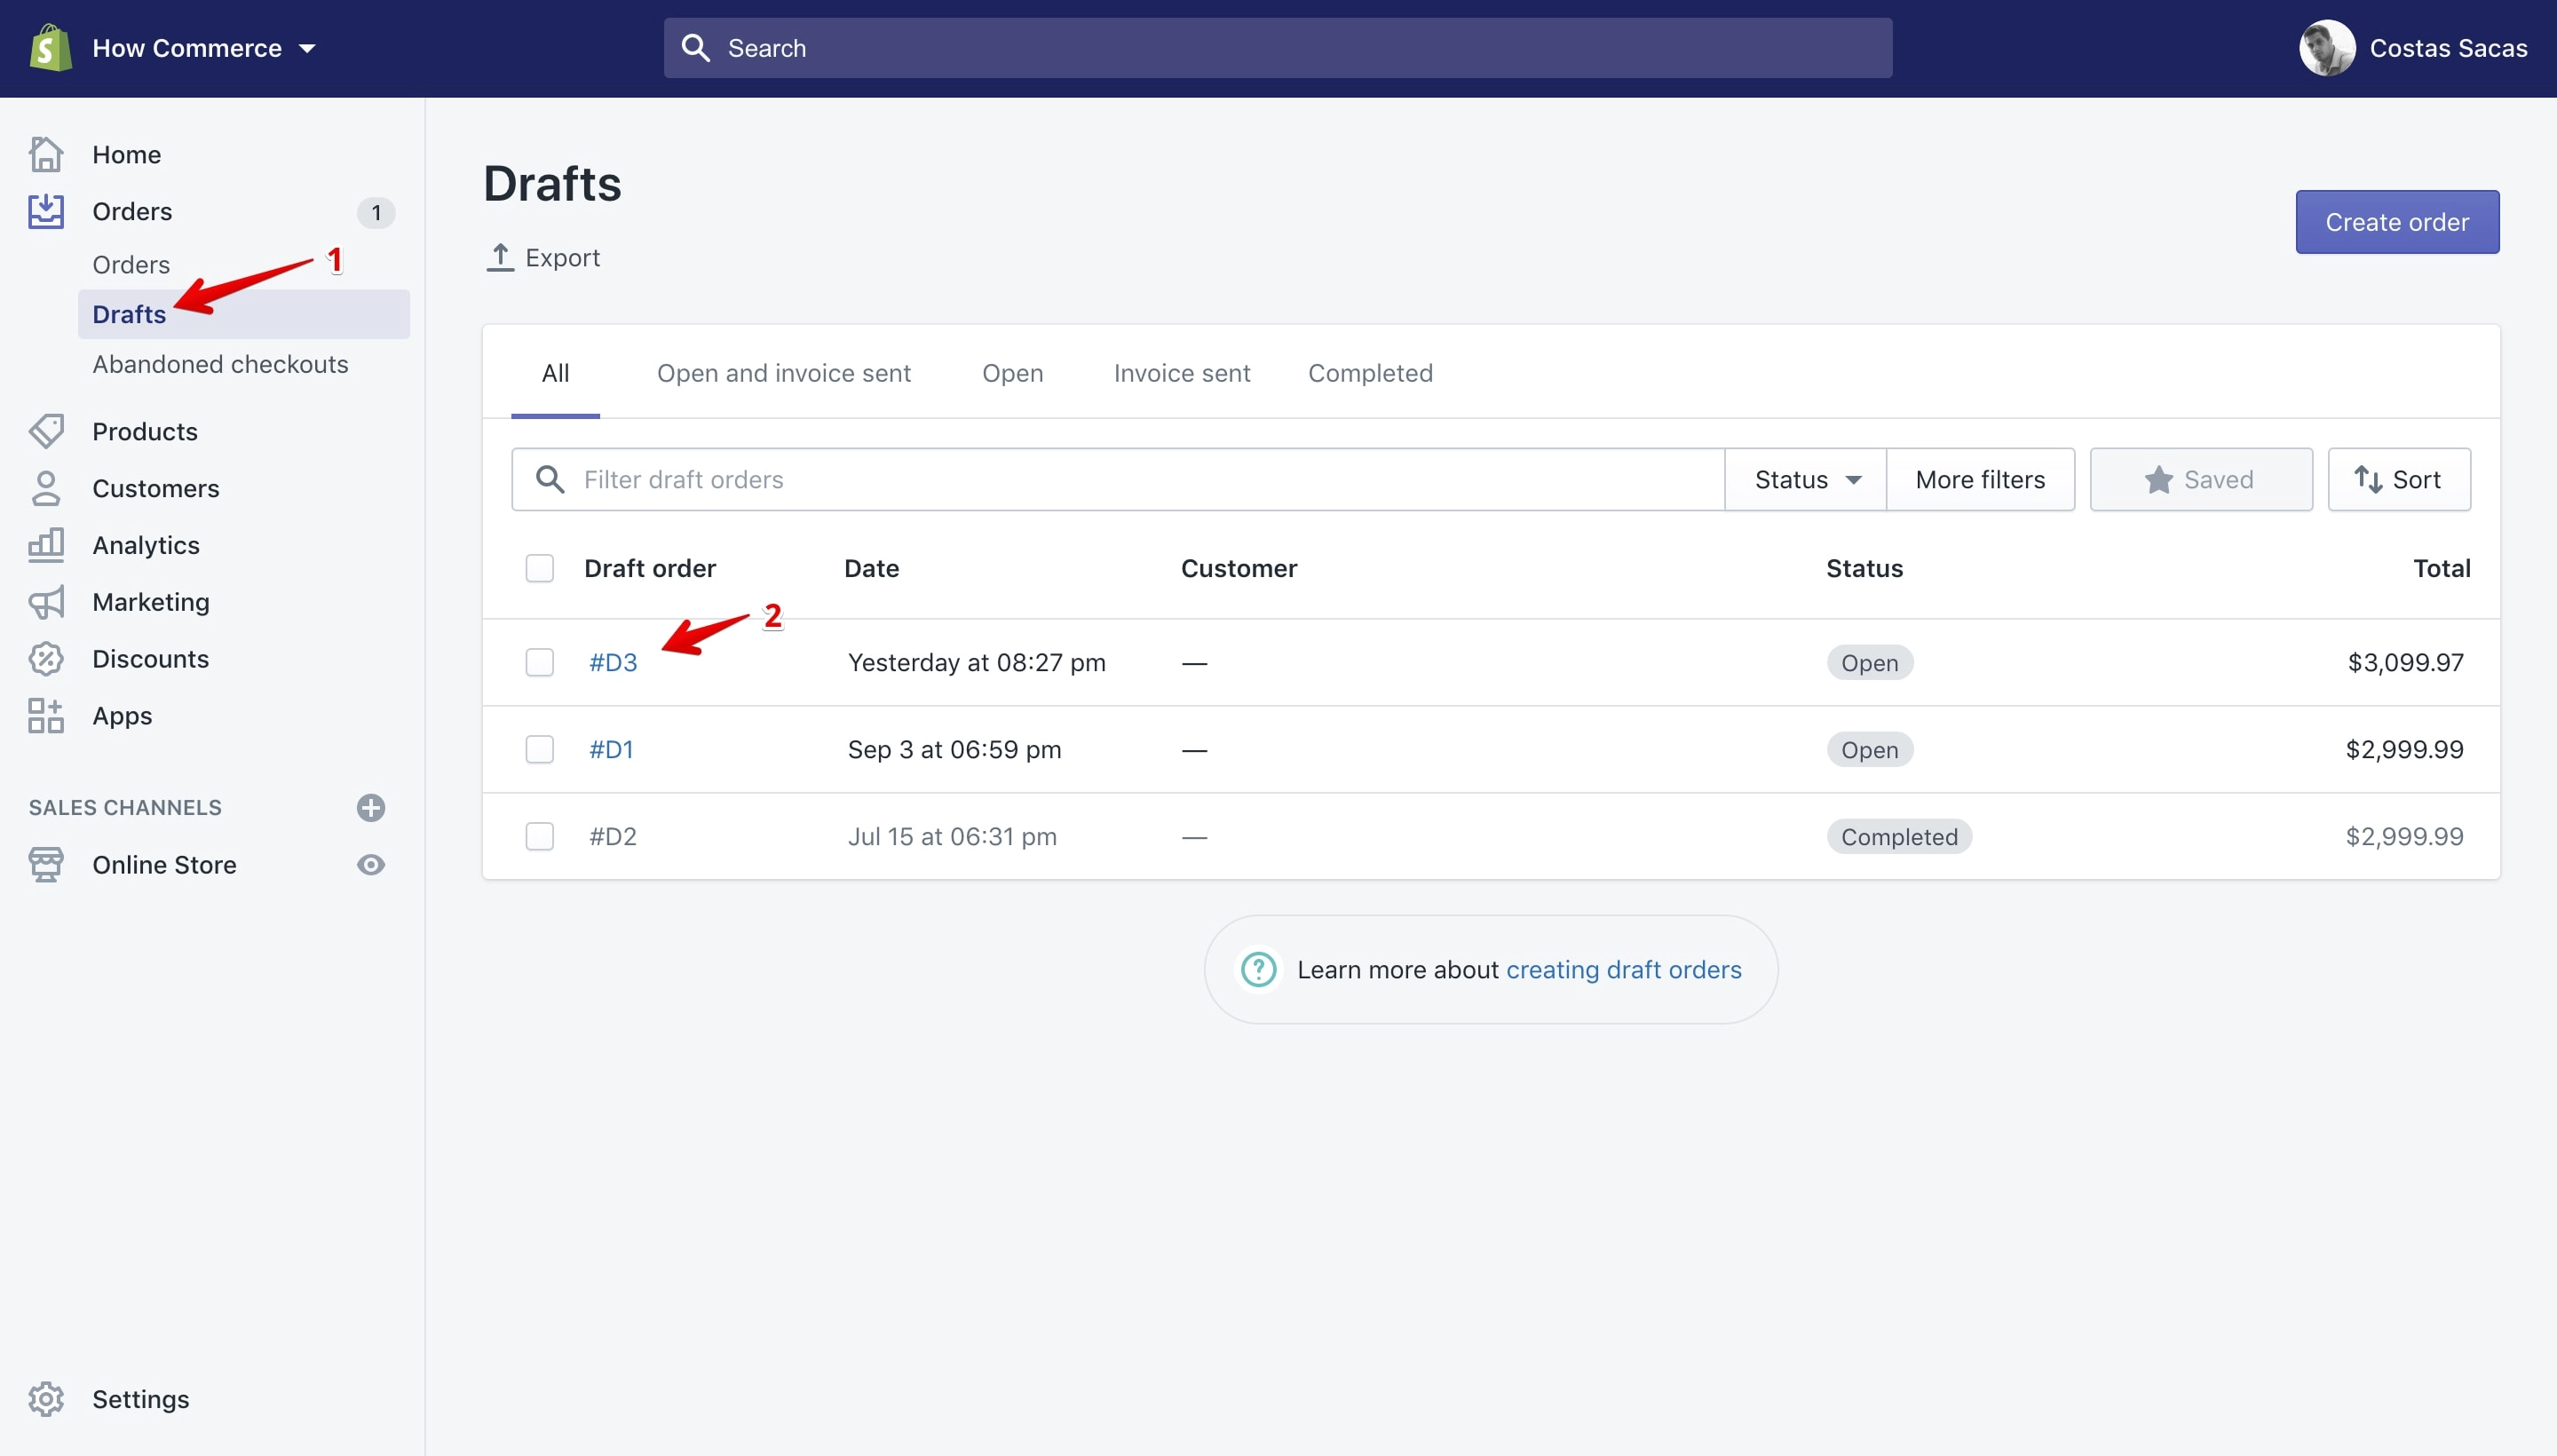
Task: Click the Completed status badge for #D2
Action: (1899, 836)
